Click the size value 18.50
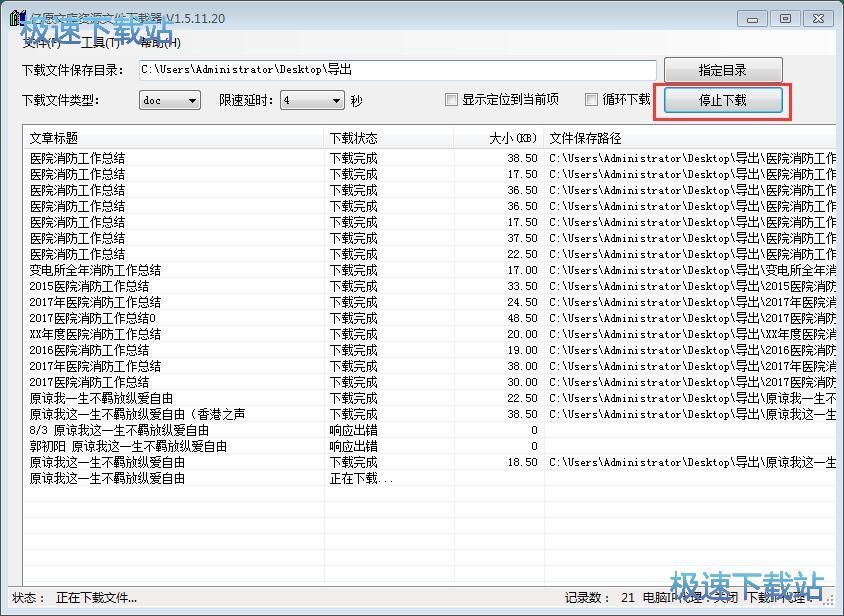 [x=522, y=463]
